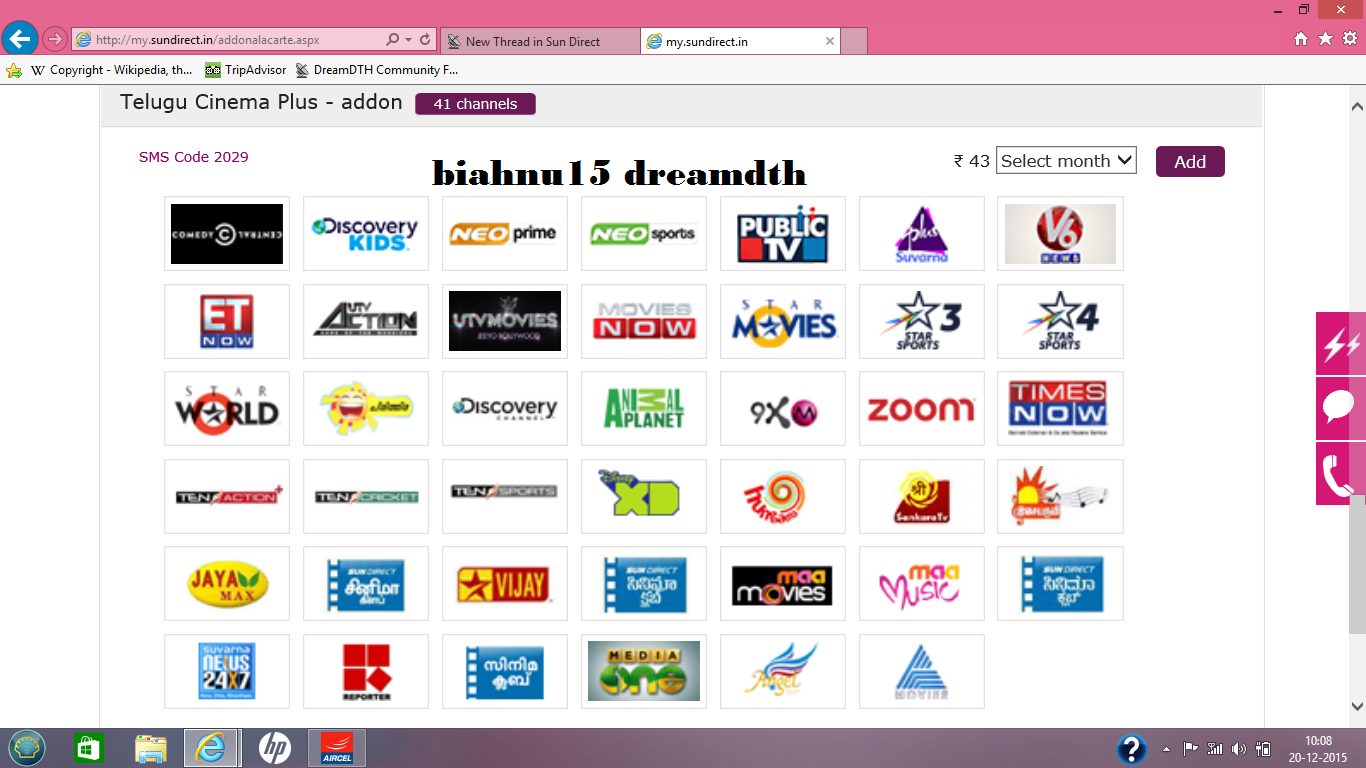Click the page vertical scrollbar thumb

click(x=1357, y=564)
